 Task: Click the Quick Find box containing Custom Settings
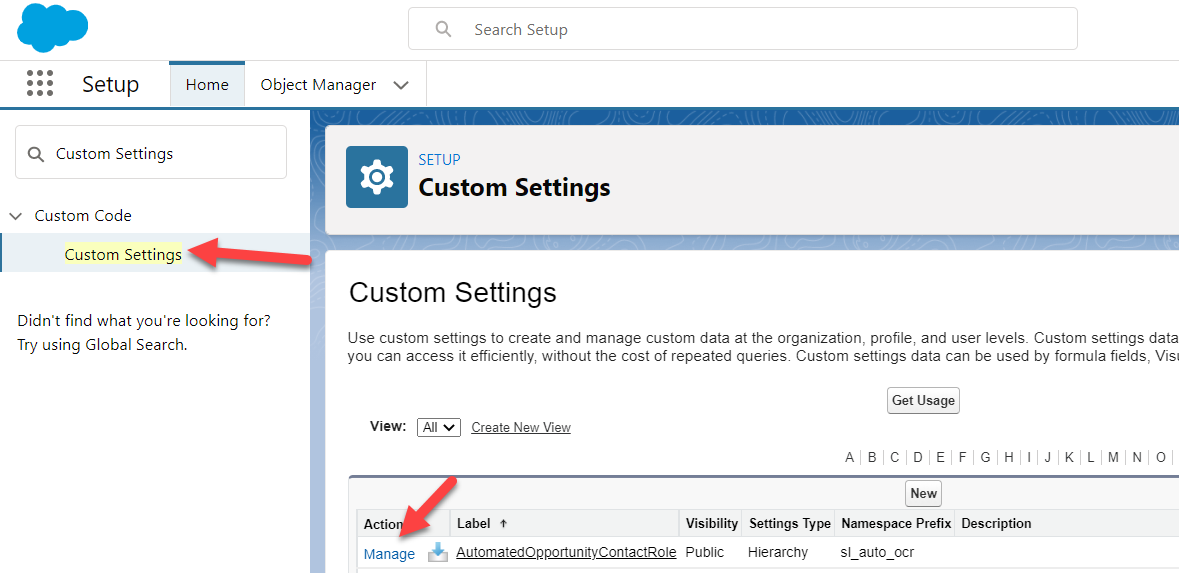point(151,152)
